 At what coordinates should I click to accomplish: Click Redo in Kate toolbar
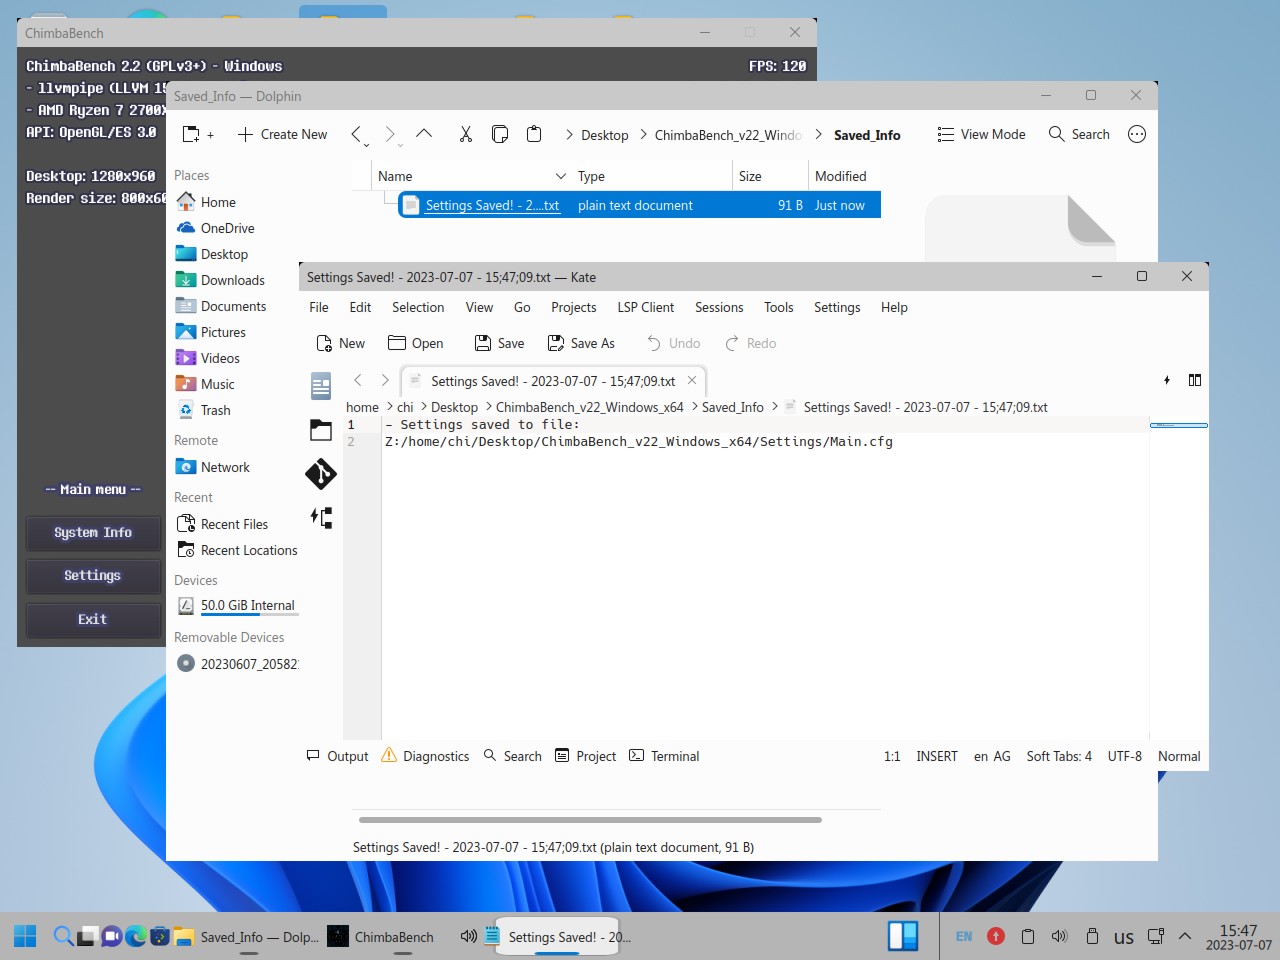point(750,343)
